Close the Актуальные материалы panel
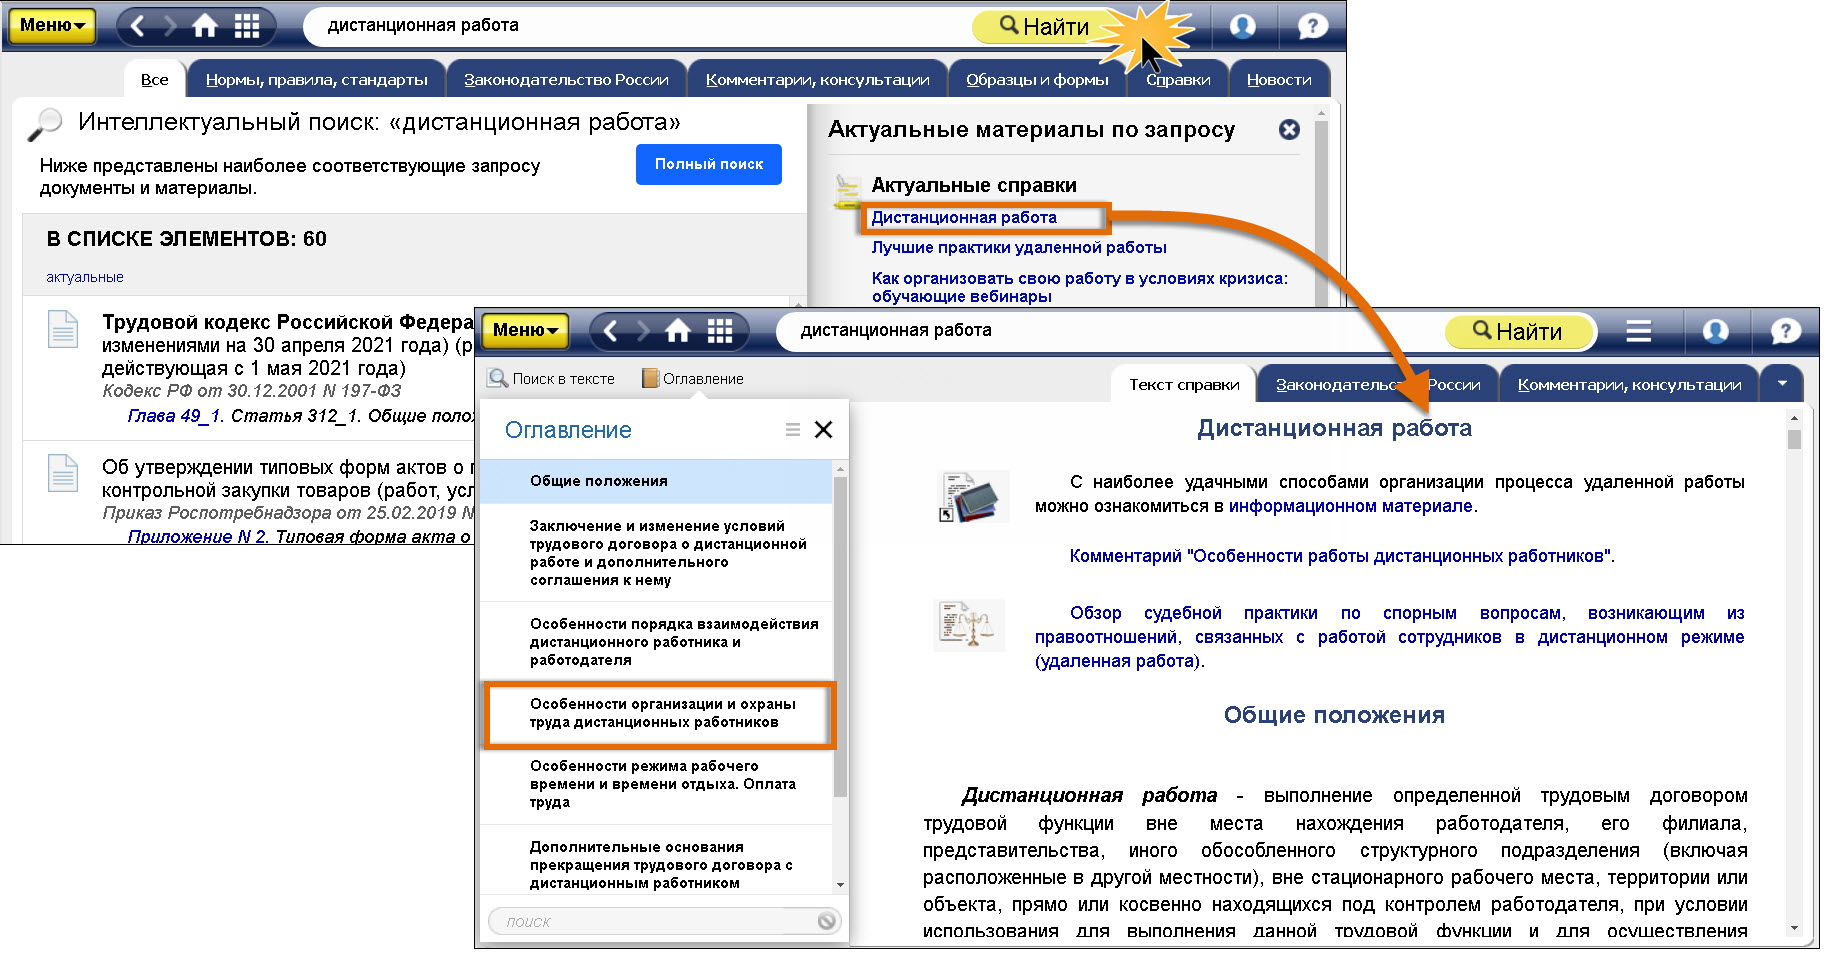 [x=1289, y=130]
